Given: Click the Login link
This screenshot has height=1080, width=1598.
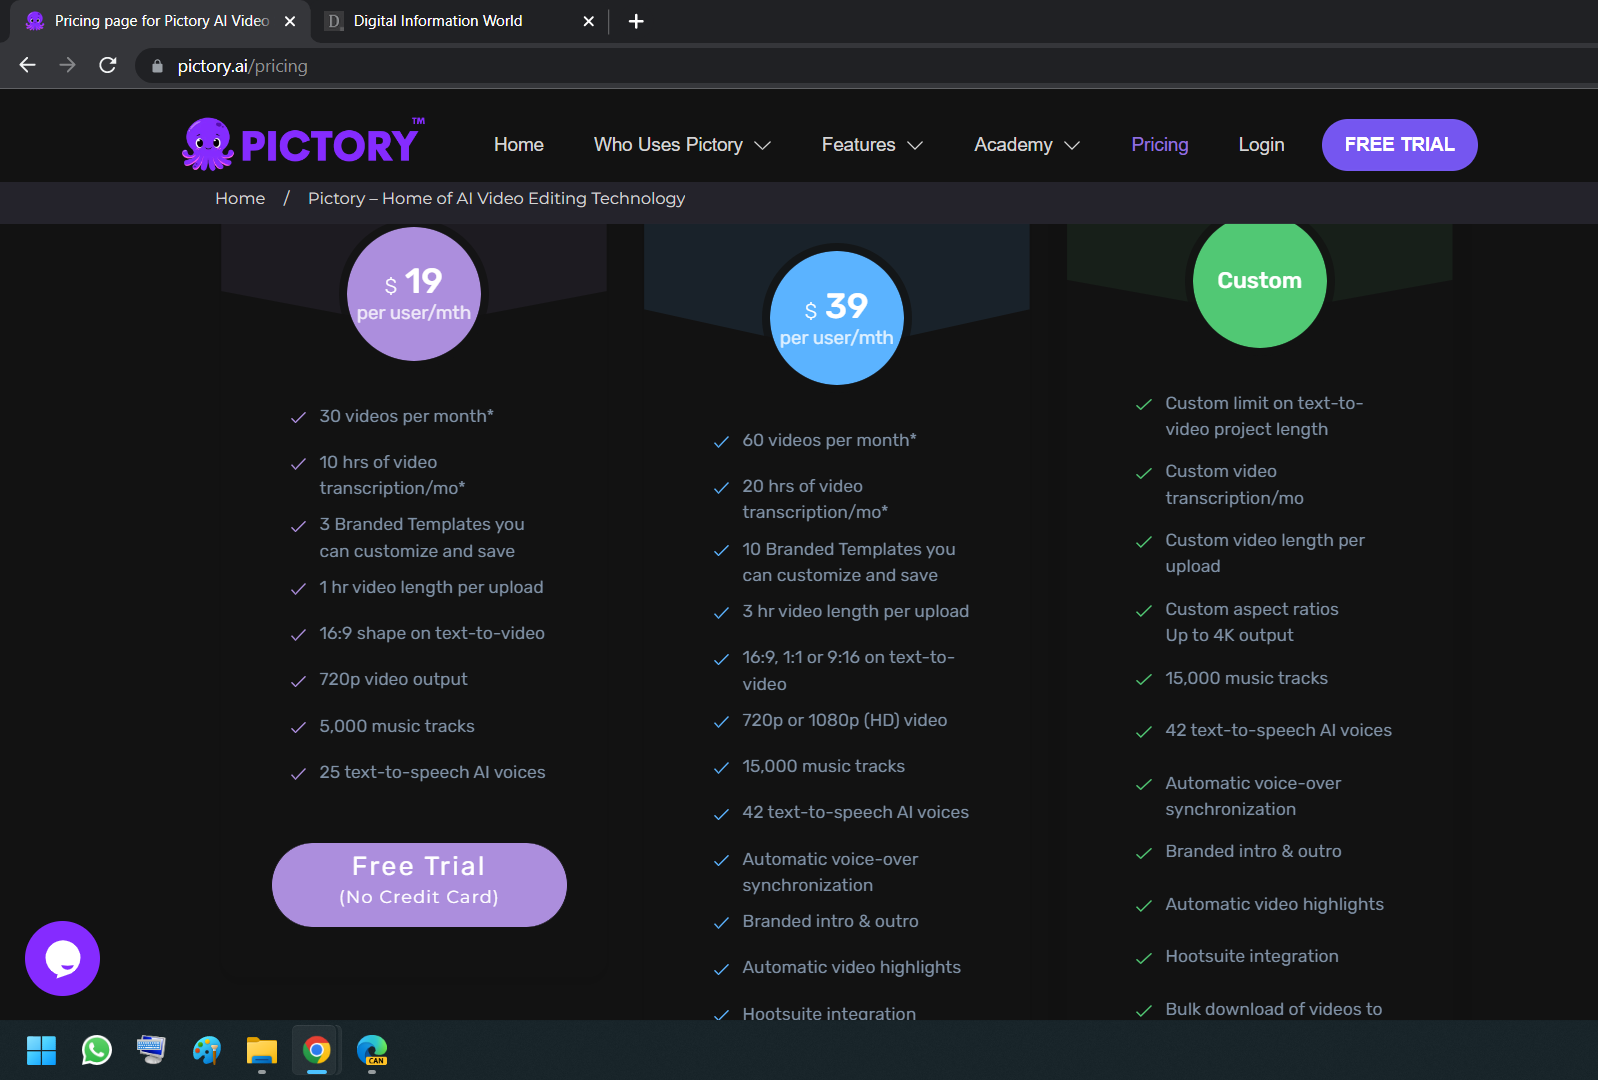Looking at the screenshot, I should (1261, 145).
